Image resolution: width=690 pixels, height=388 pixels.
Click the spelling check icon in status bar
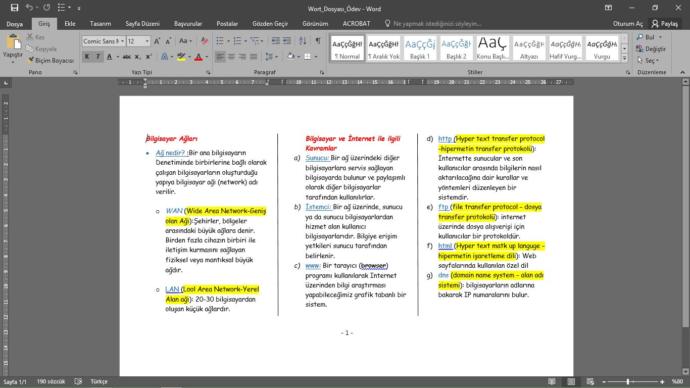click(x=78, y=381)
